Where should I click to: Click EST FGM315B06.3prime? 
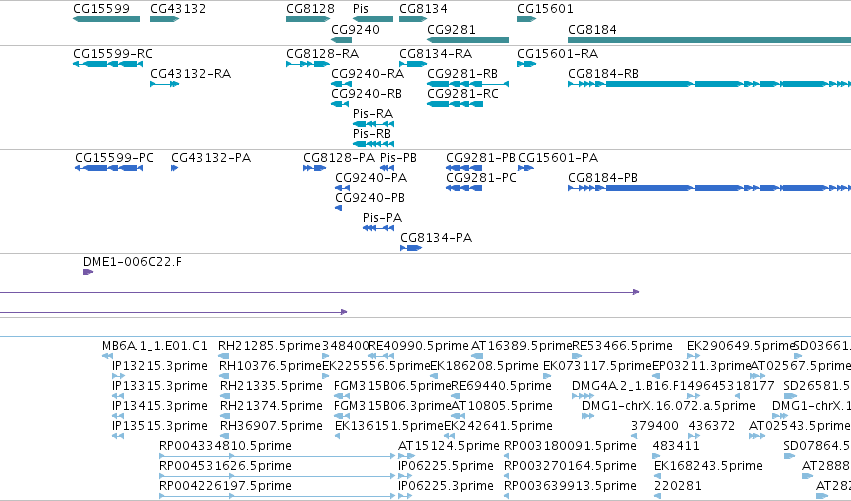pyautogui.click(x=341, y=416)
